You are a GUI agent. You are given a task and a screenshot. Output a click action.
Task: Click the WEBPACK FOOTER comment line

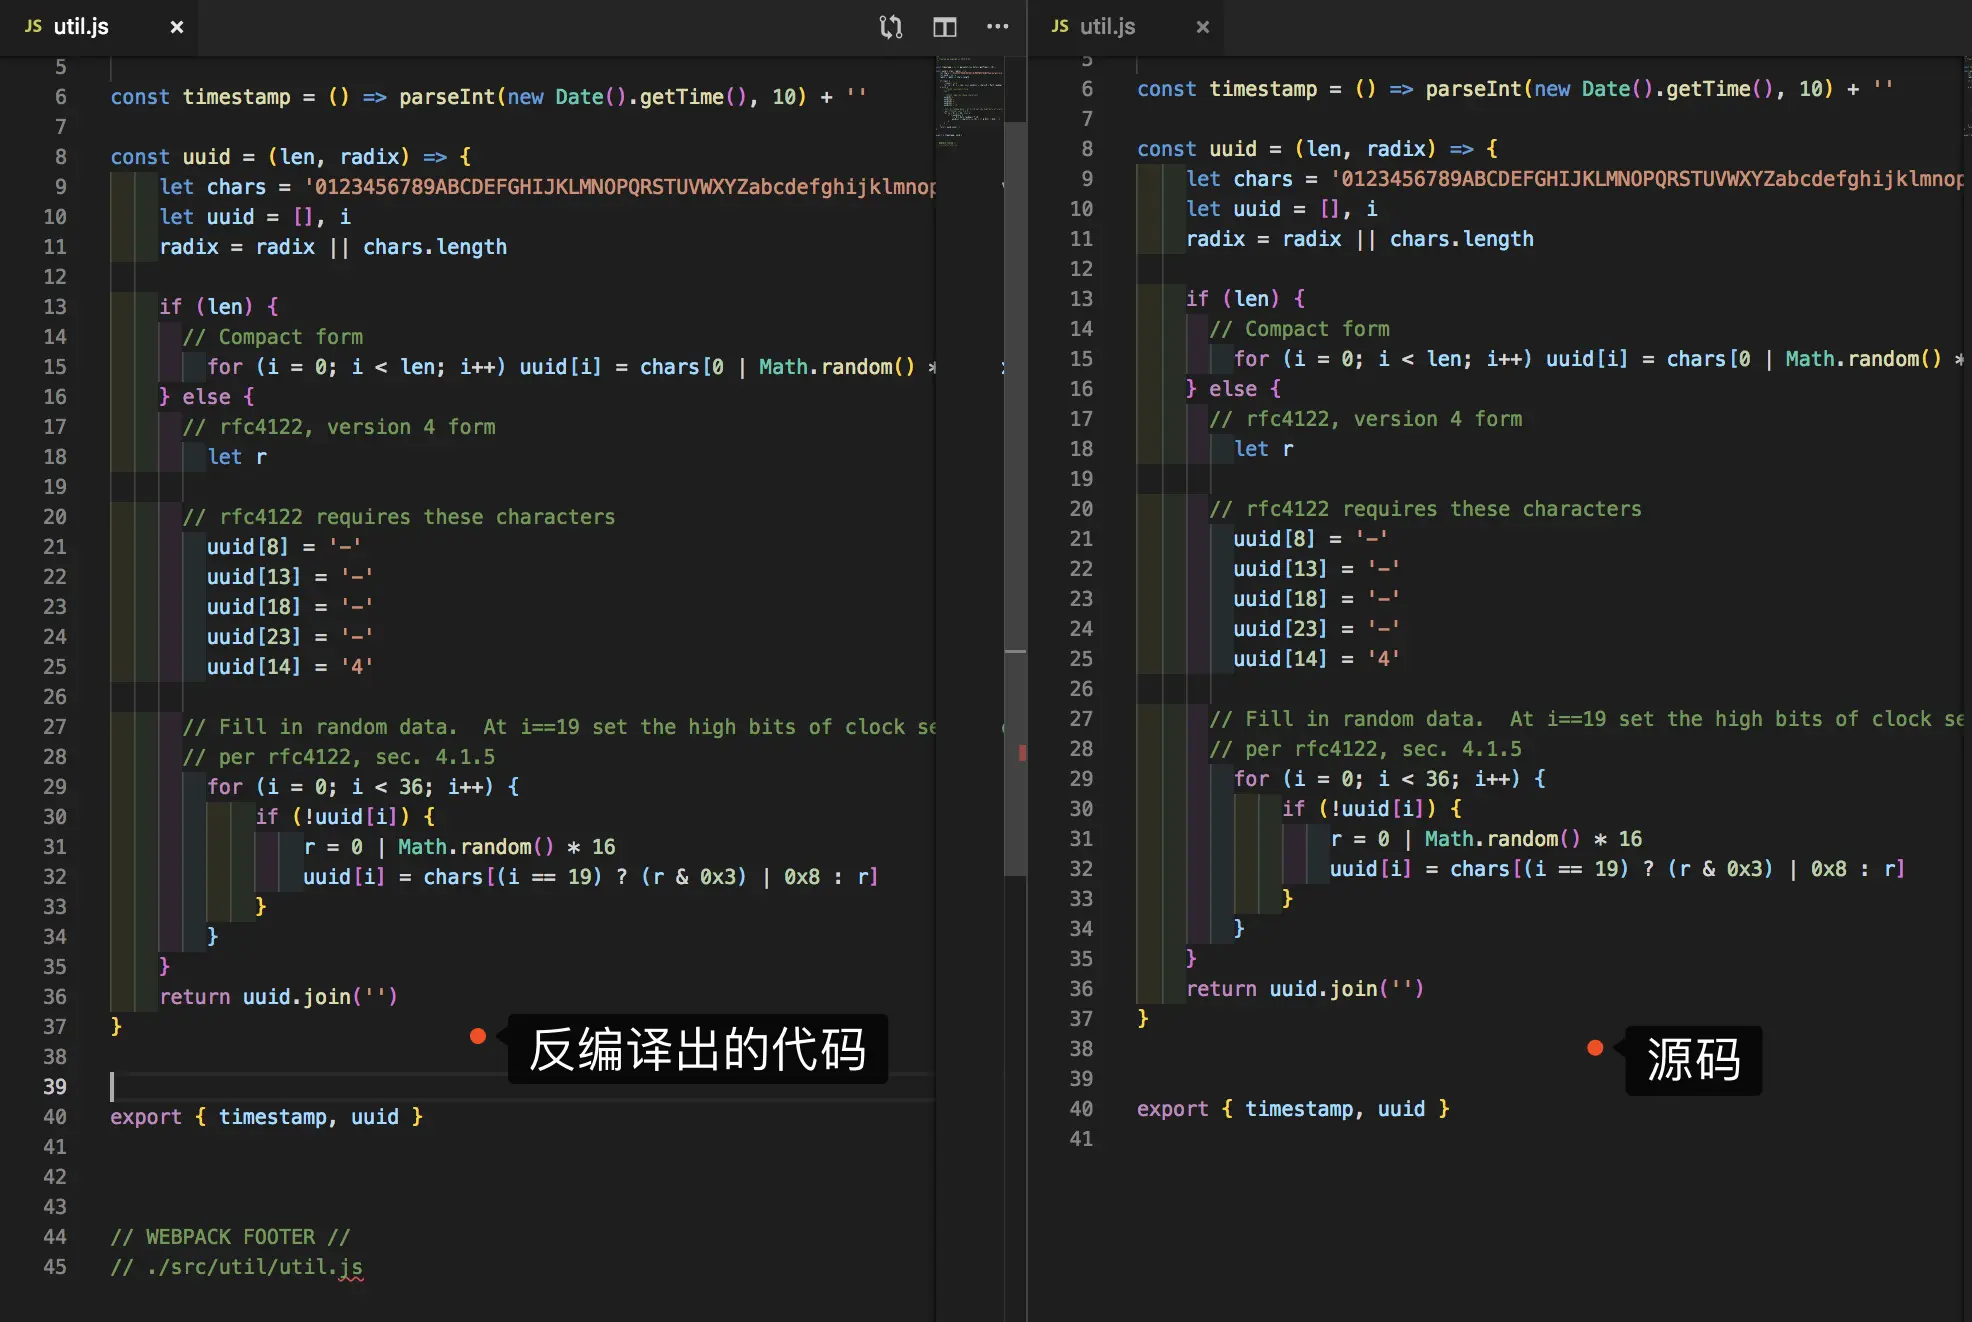pyautogui.click(x=230, y=1236)
